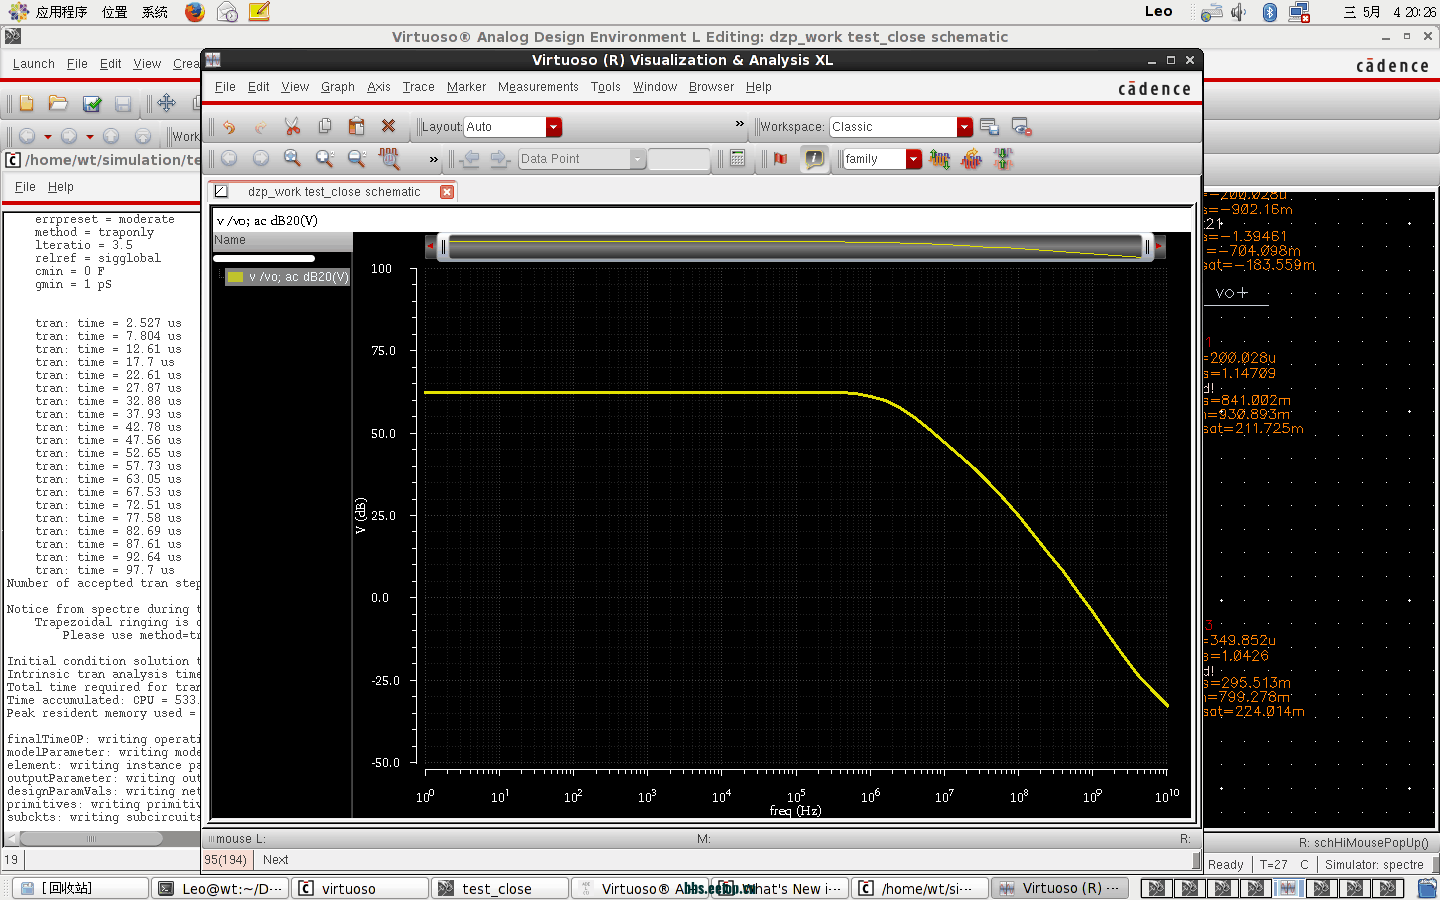Open back history arrow dropdown in ADE window
This screenshot has width=1440, height=900.
[x=47, y=136]
